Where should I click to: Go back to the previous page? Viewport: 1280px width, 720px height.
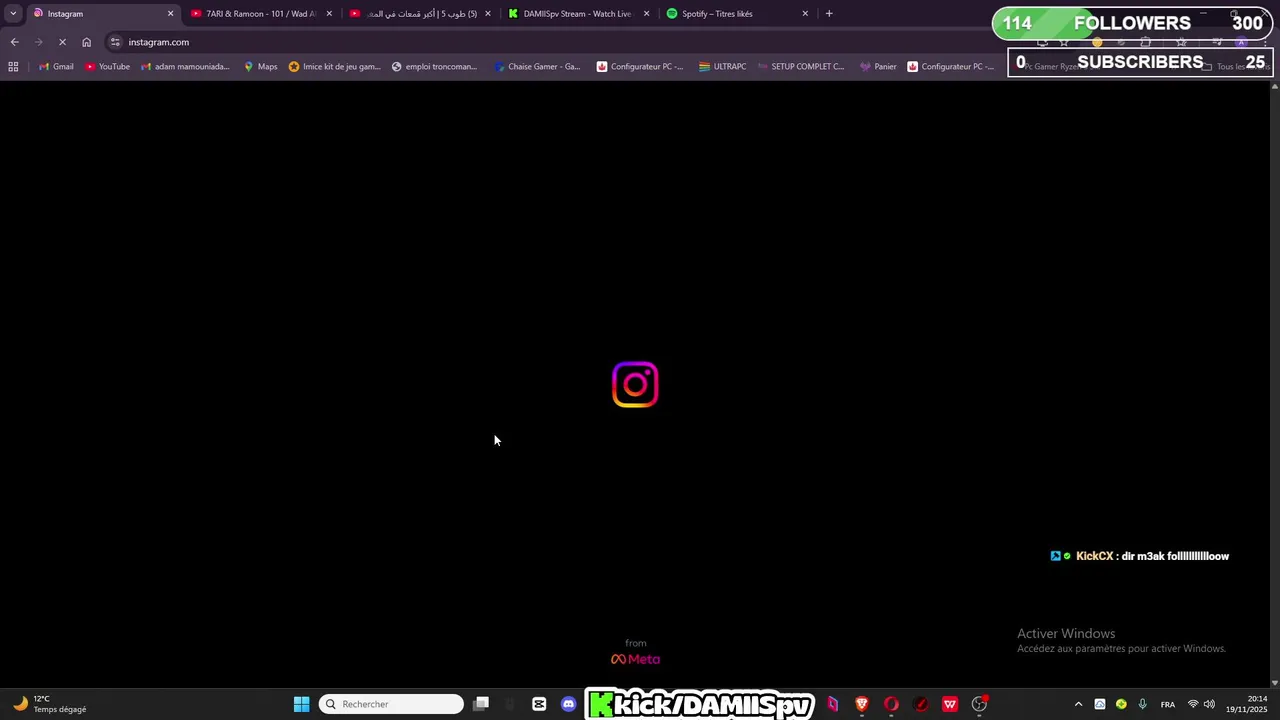tap(14, 42)
